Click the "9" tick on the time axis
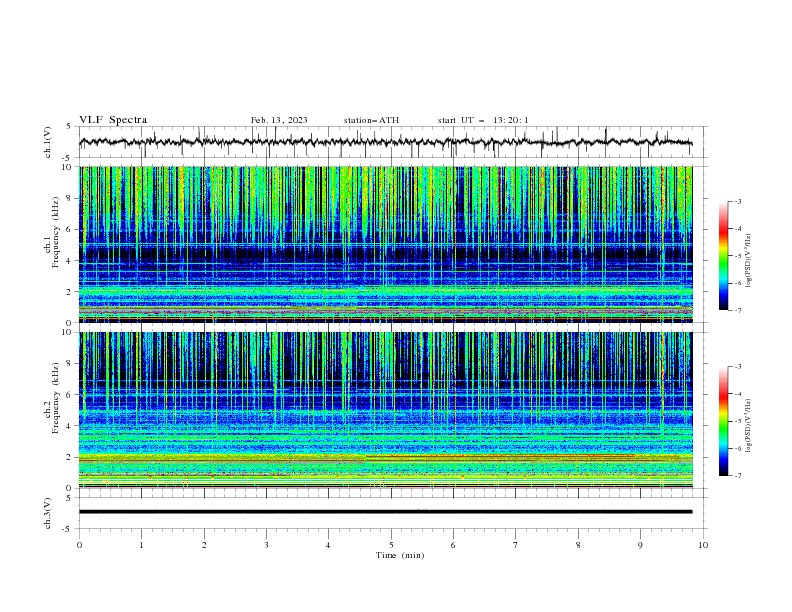 tap(640, 545)
